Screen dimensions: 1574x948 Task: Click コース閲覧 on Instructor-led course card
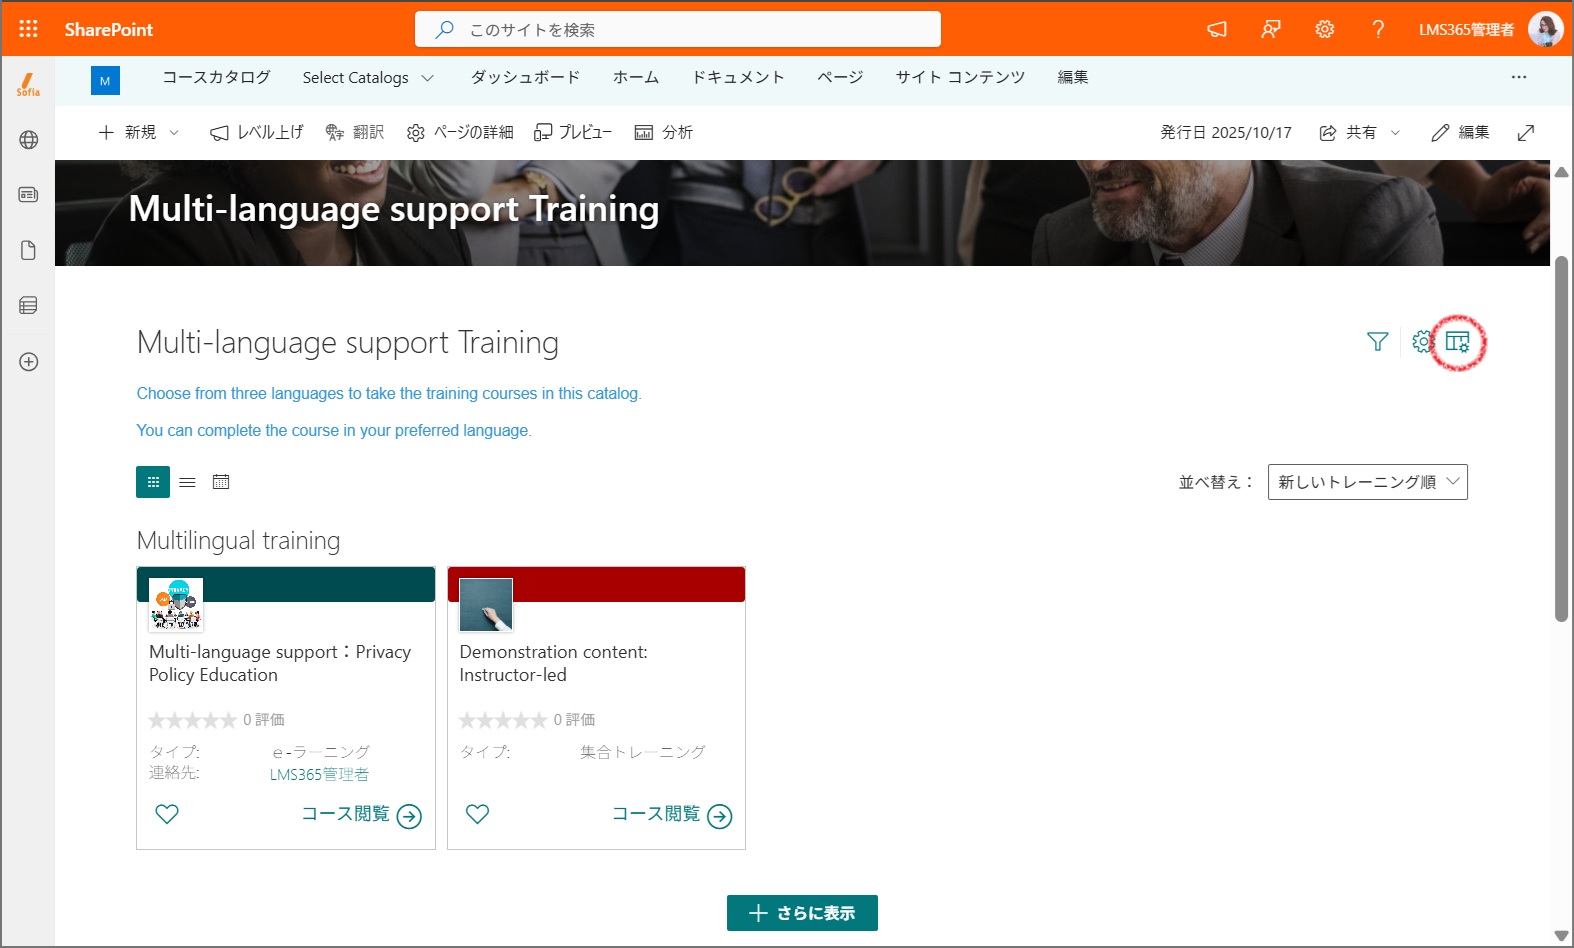pyautogui.click(x=672, y=815)
